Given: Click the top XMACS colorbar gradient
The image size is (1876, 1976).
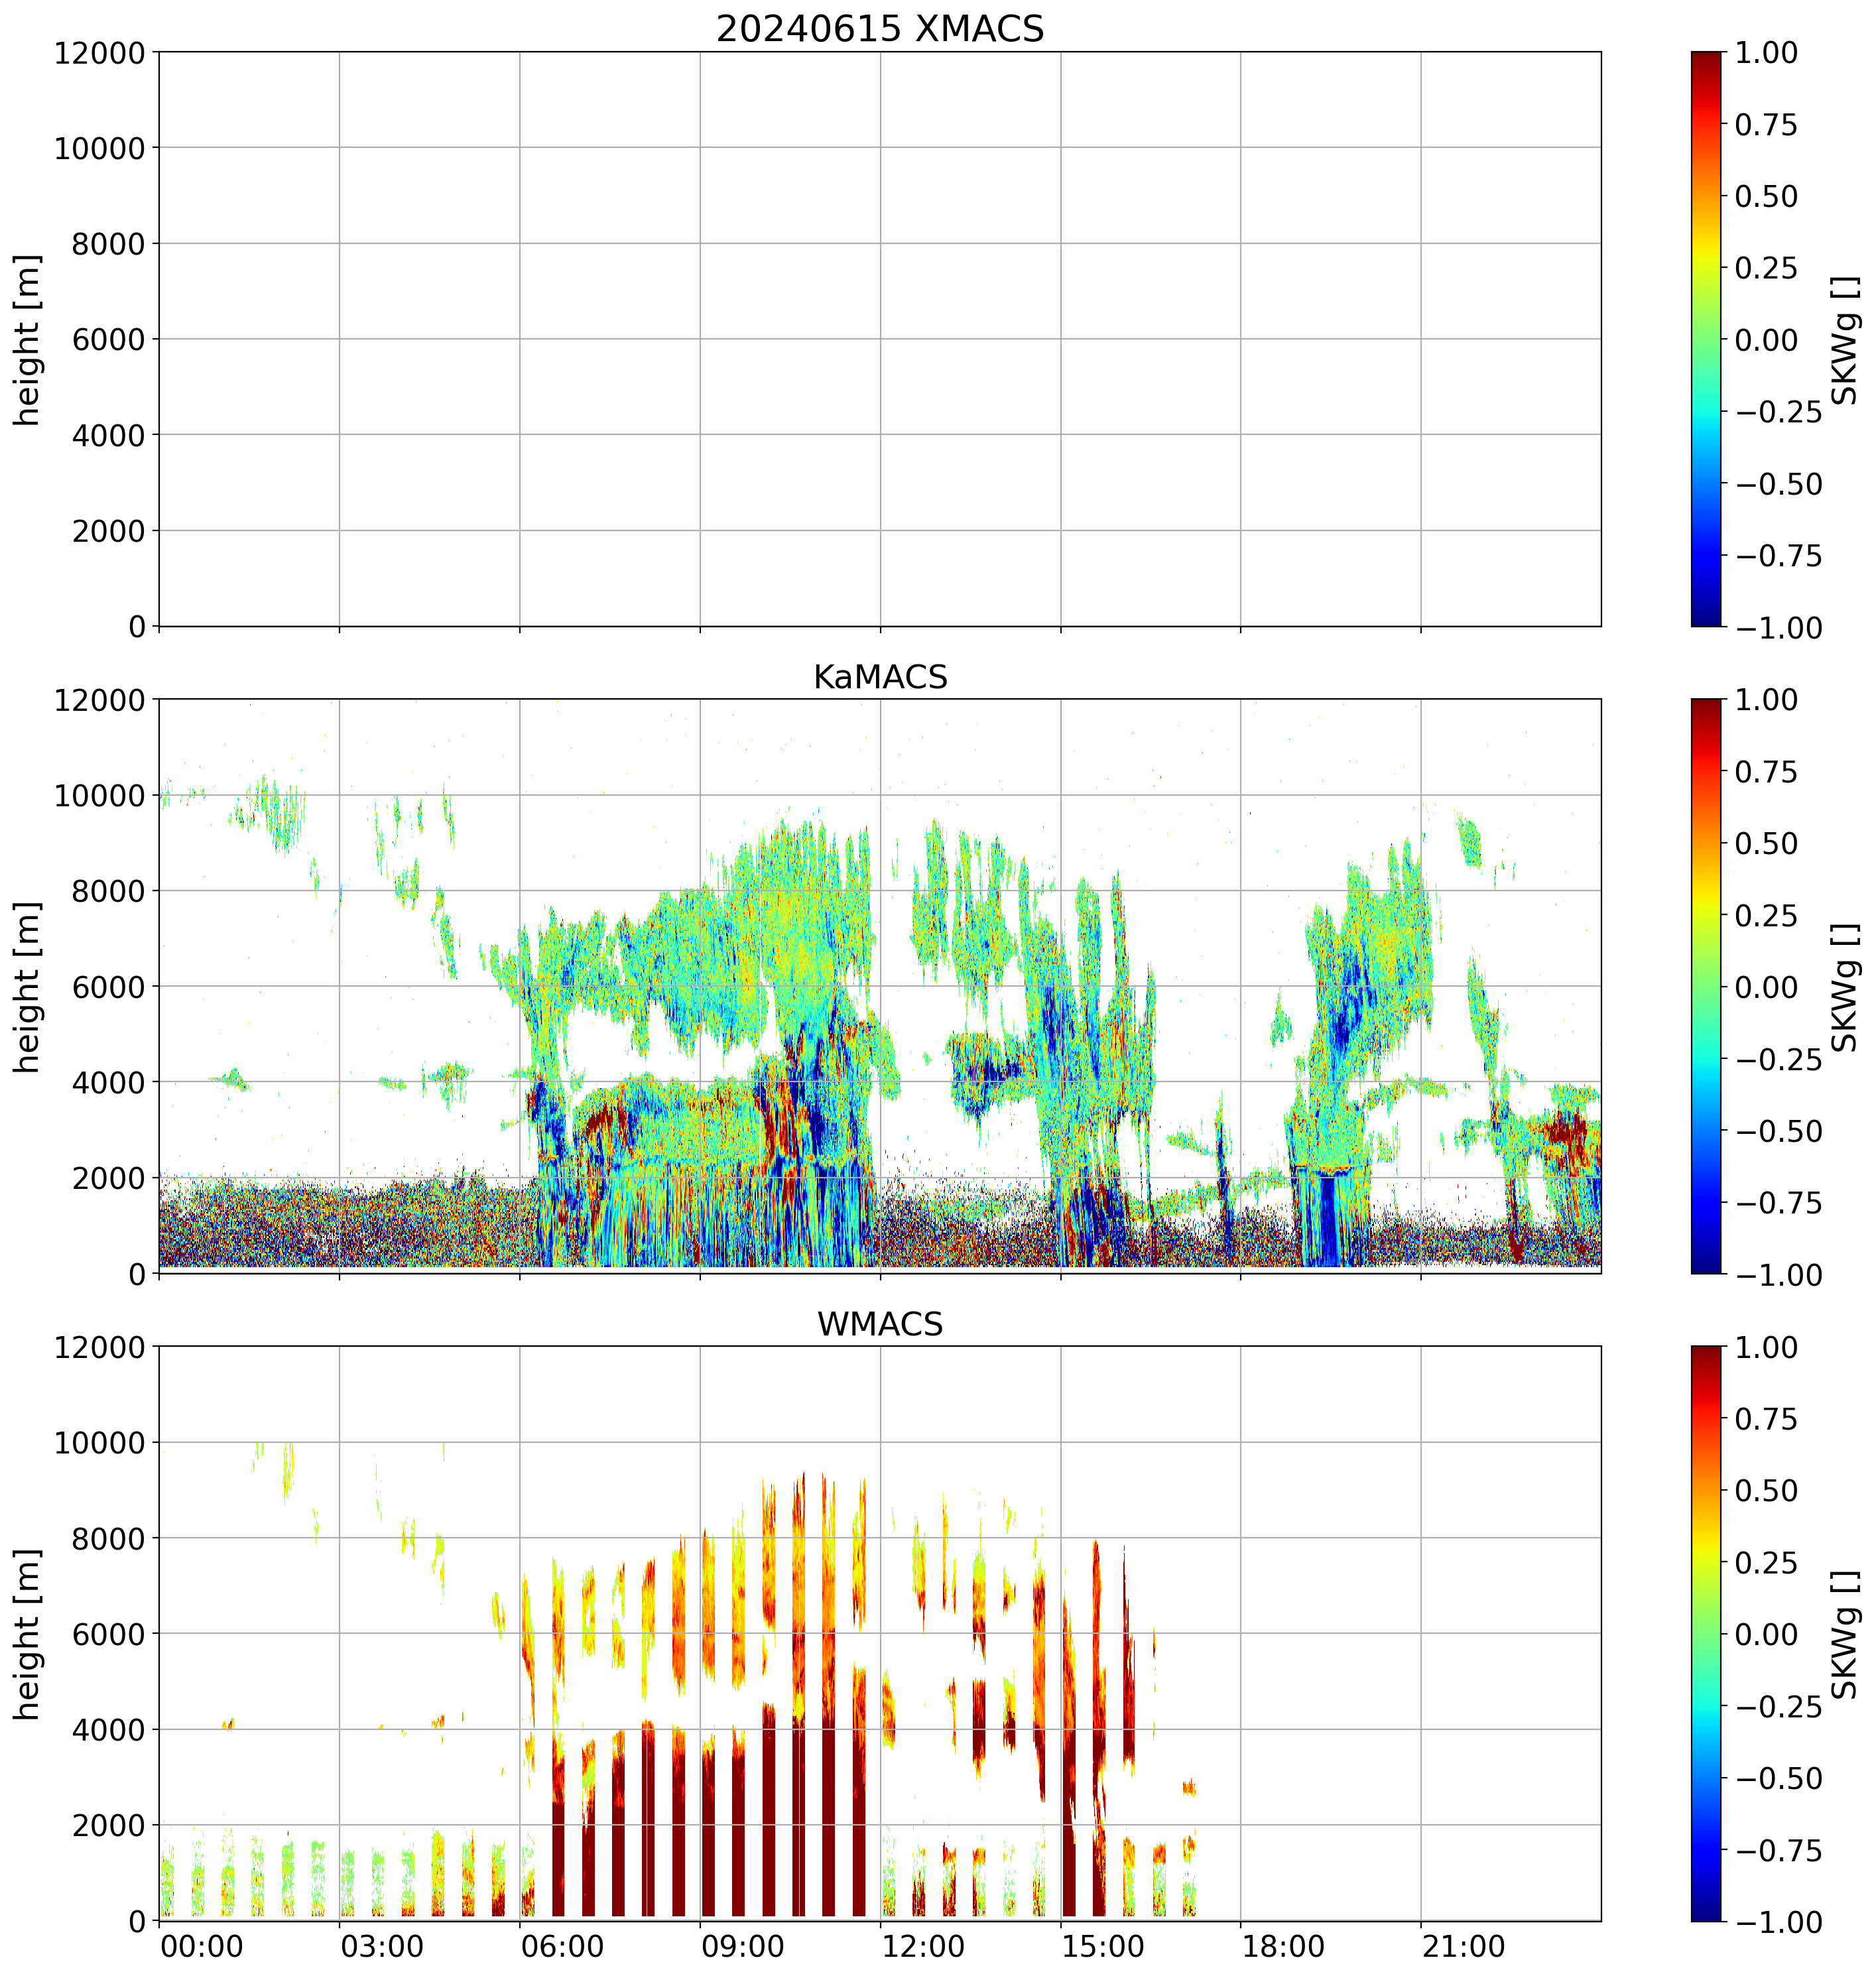Looking at the screenshot, I should [1706, 339].
